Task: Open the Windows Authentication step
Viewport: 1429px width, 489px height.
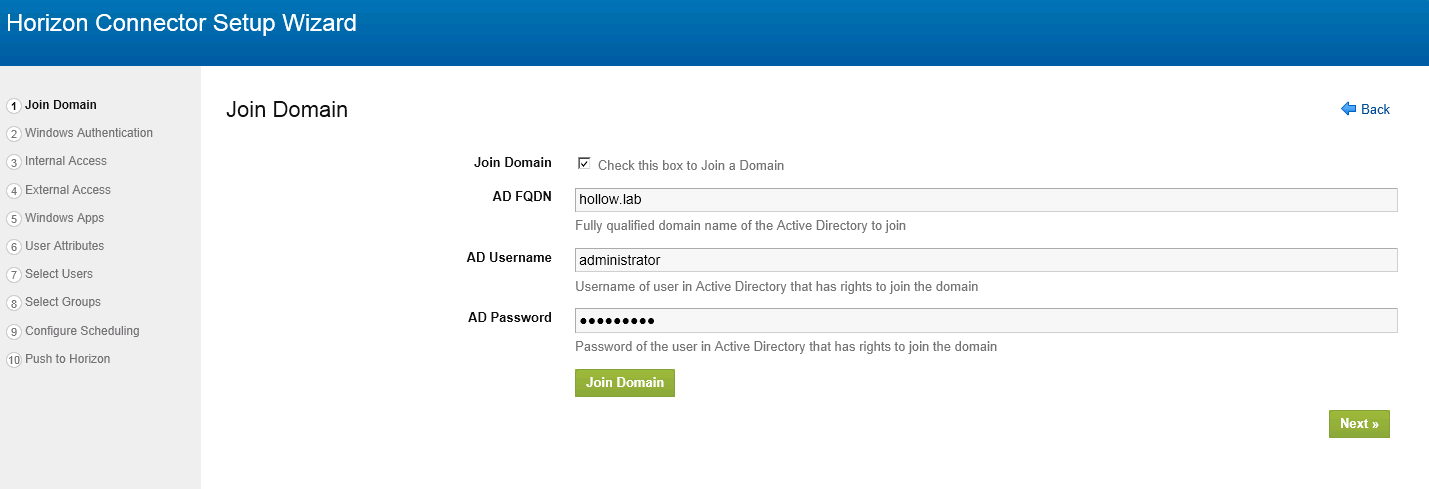Action: coord(88,133)
